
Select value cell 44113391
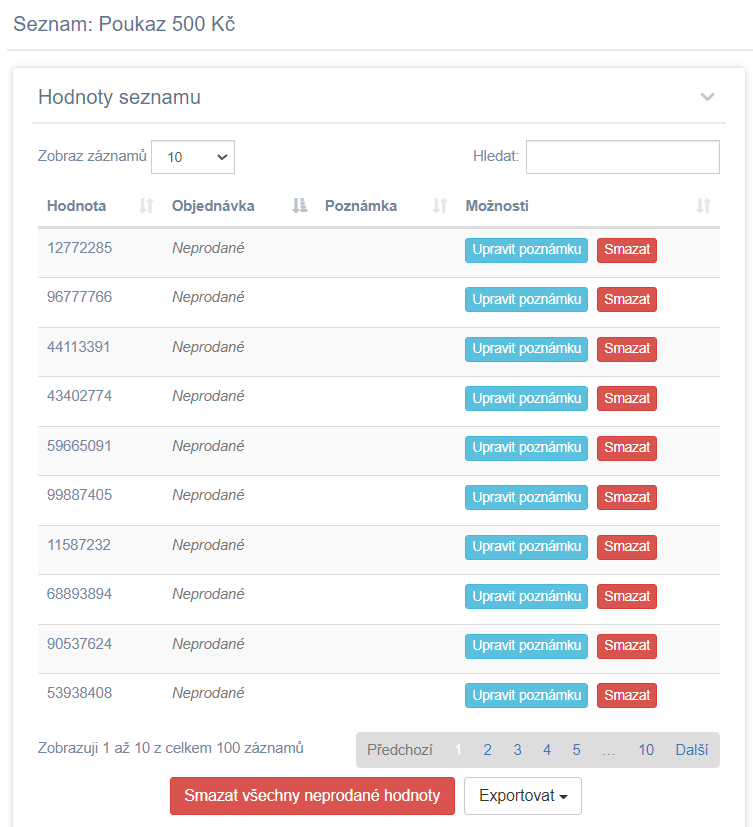[79, 347]
